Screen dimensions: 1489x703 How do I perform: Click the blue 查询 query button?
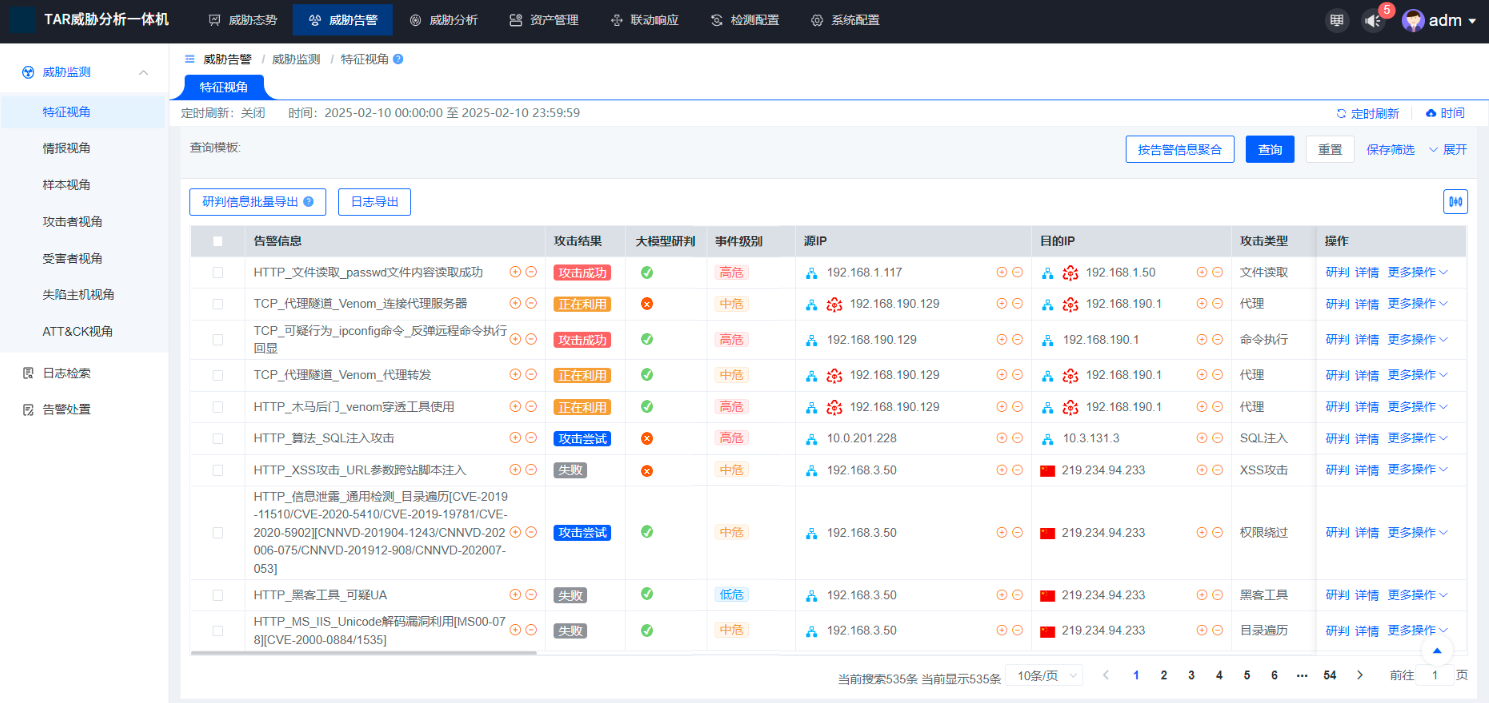click(x=1269, y=148)
